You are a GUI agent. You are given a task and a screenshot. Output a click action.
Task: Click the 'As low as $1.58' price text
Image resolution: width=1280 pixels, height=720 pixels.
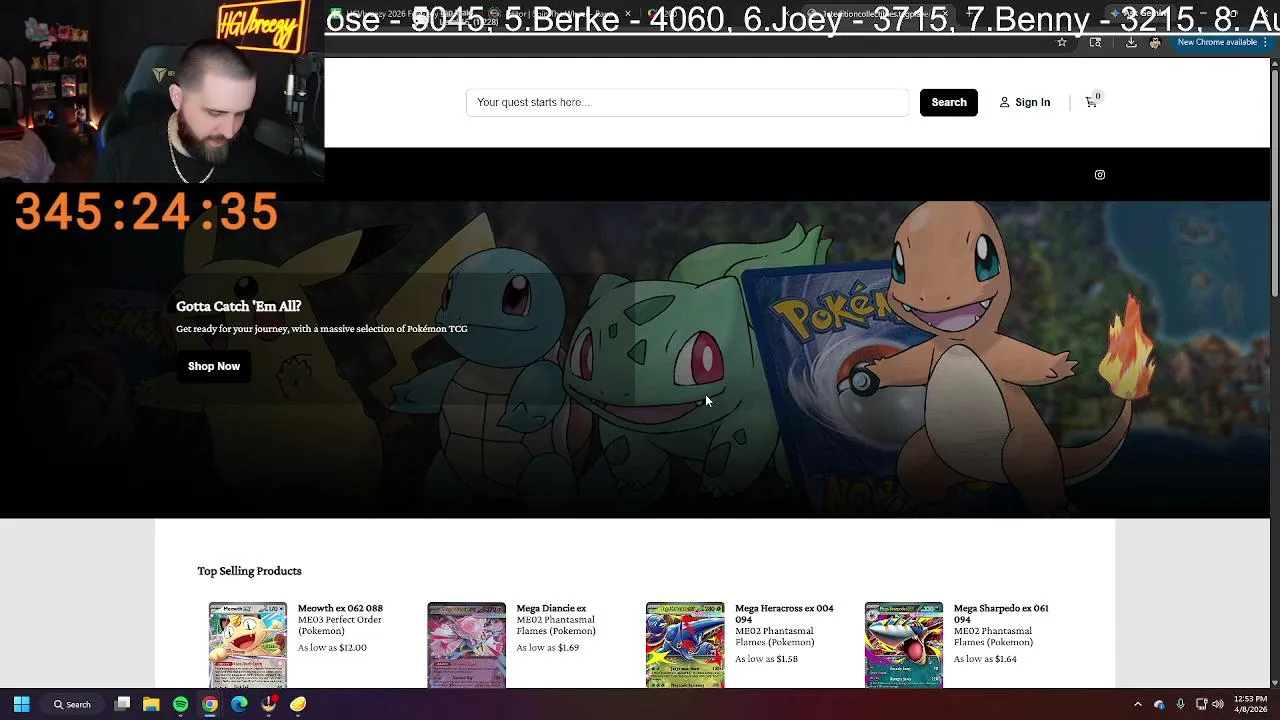(x=766, y=659)
